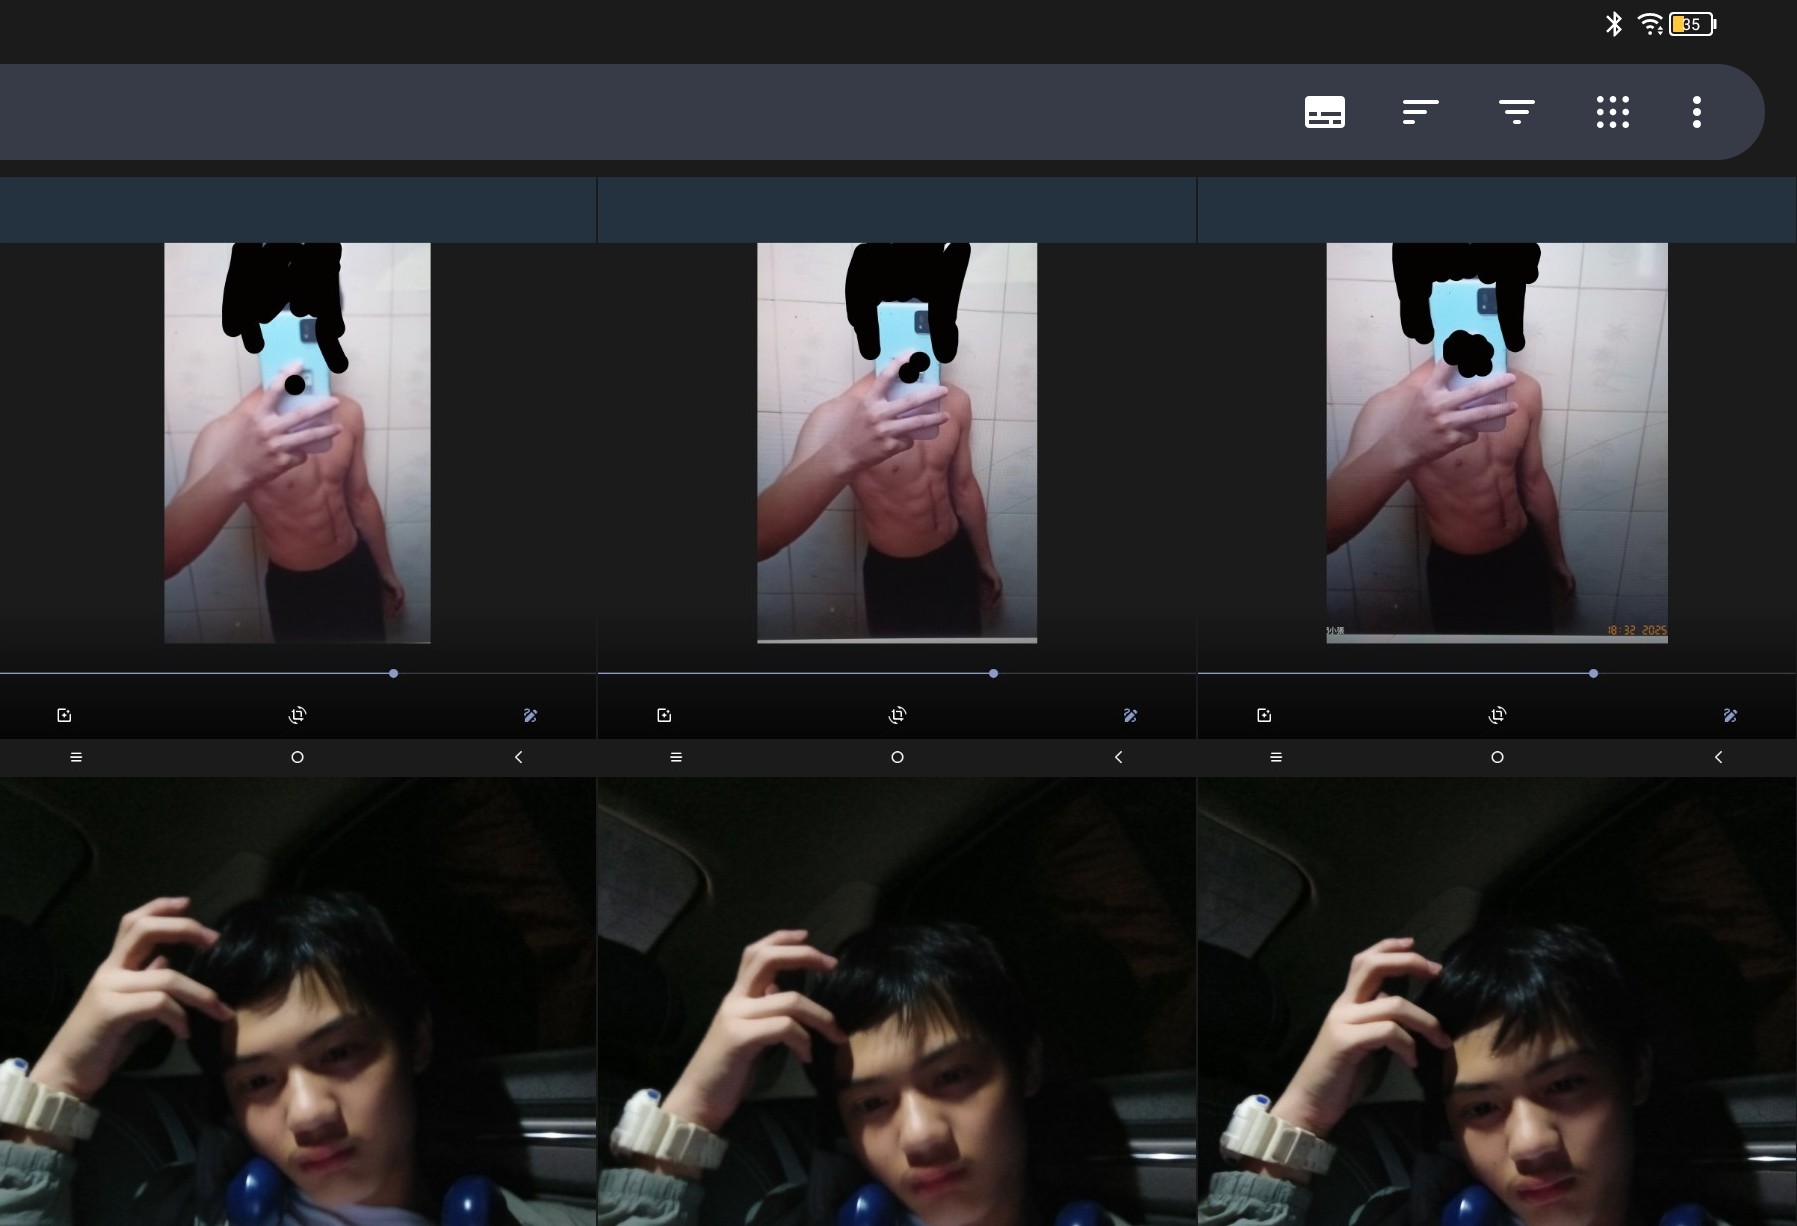Open the sort order options

click(x=1420, y=112)
